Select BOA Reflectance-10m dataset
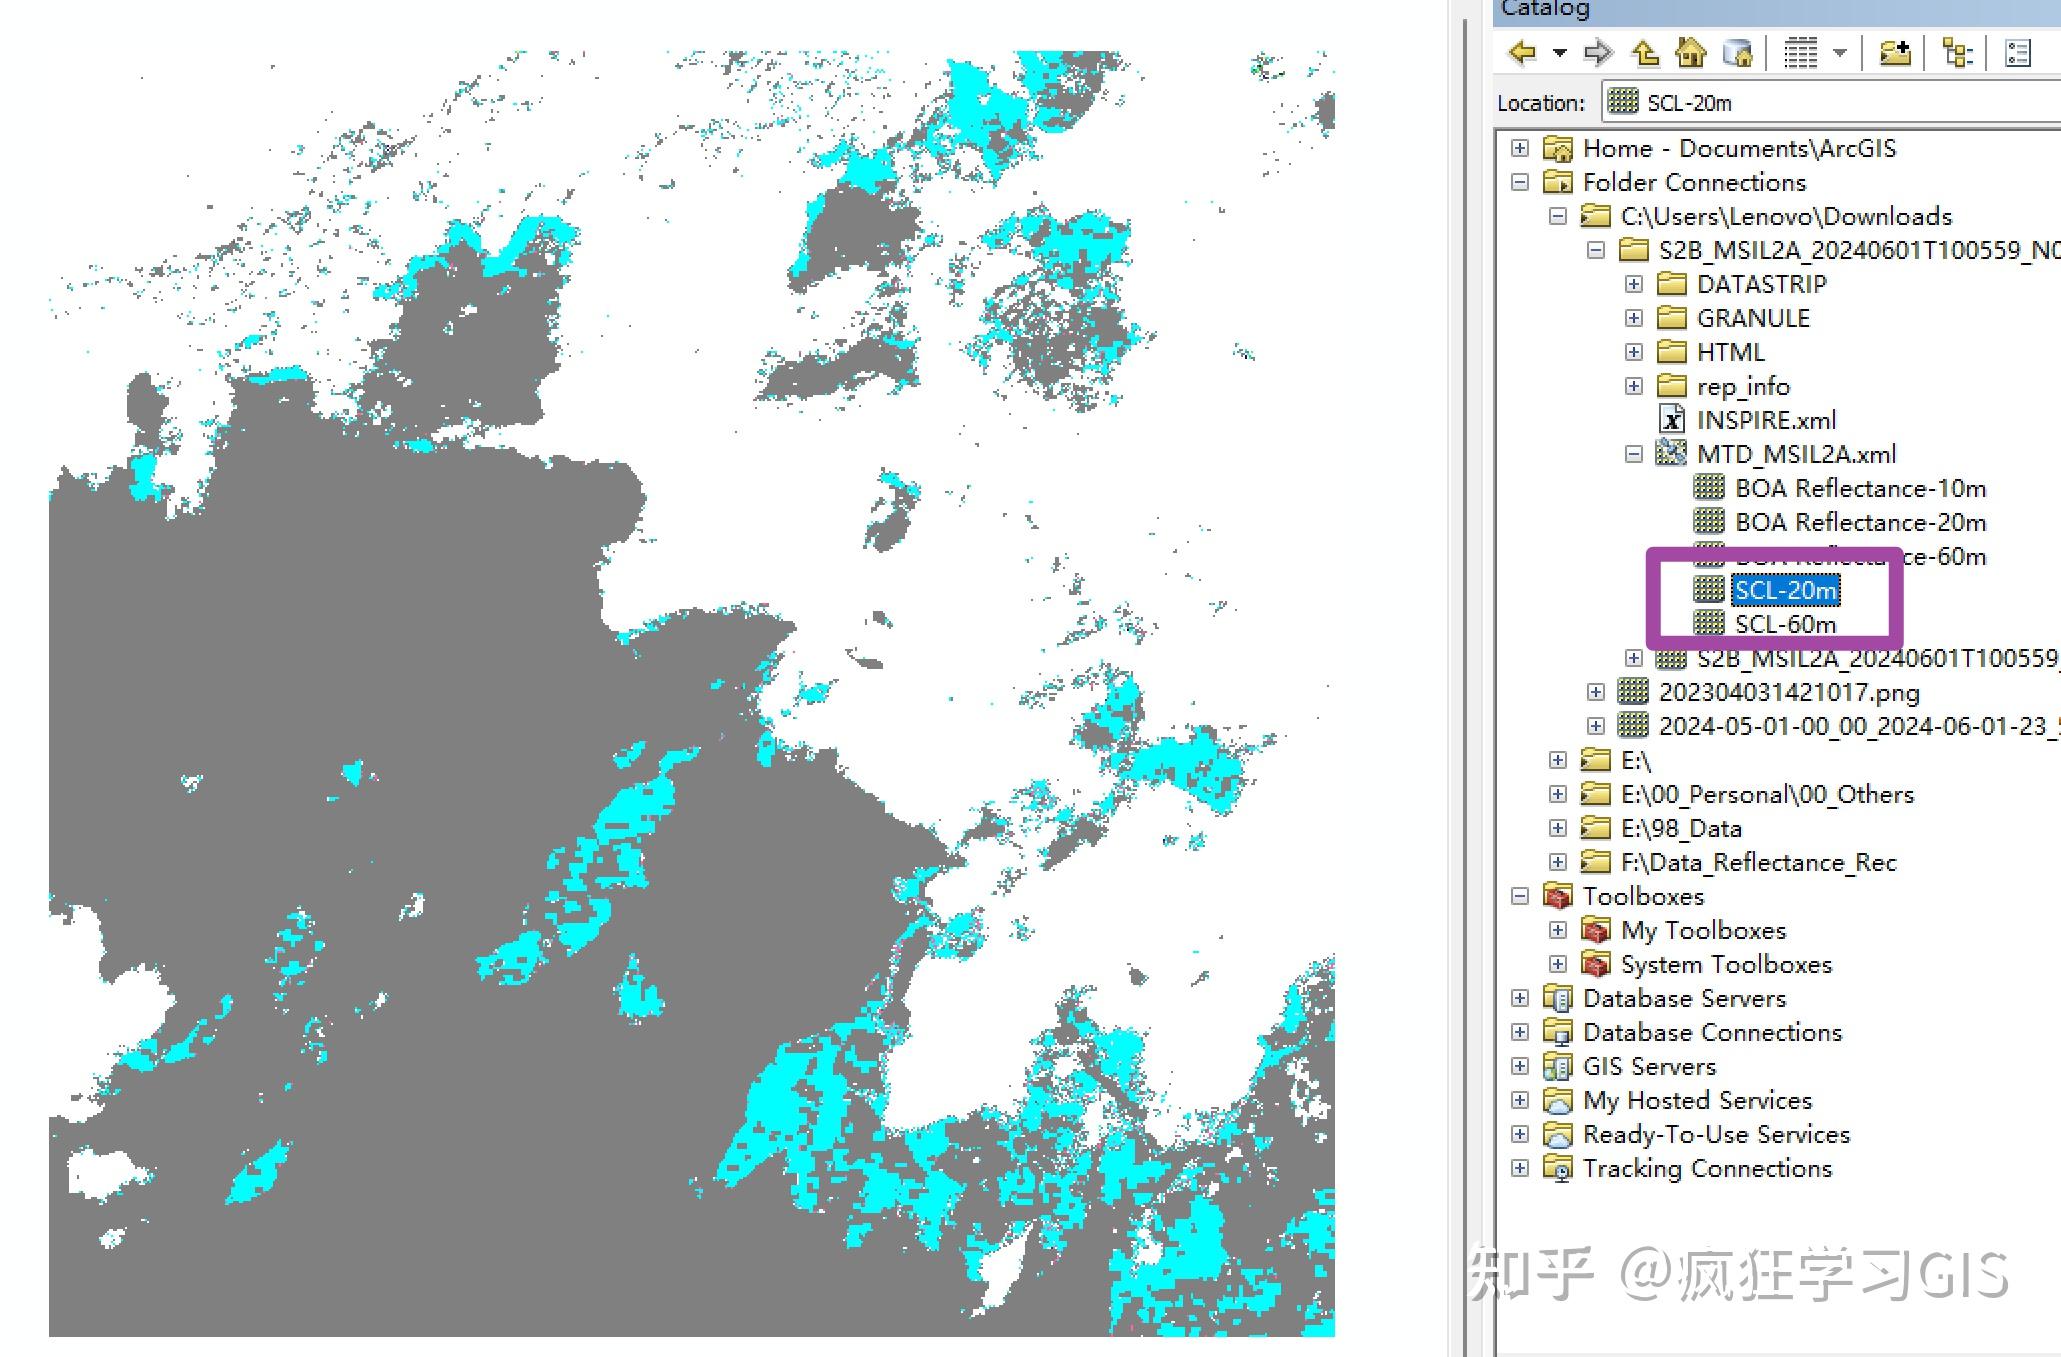The width and height of the screenshot is (2061, 1357). pyautogui.click(x=1860, y=488)
